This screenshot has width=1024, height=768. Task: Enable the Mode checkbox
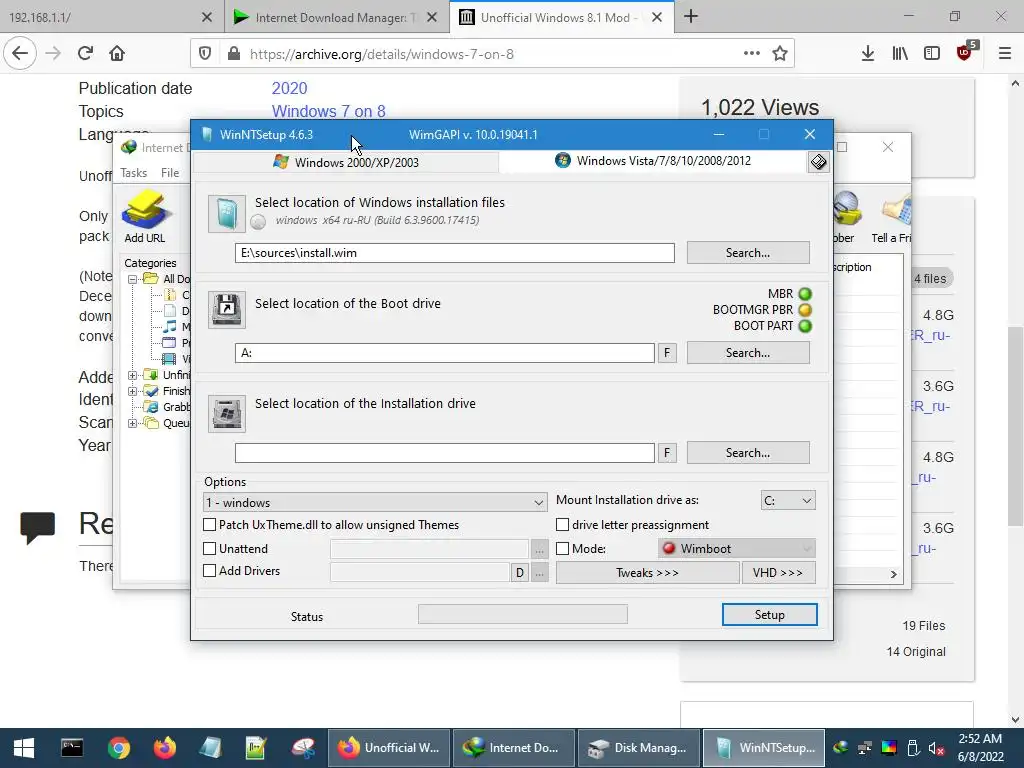tap(562, 549)
